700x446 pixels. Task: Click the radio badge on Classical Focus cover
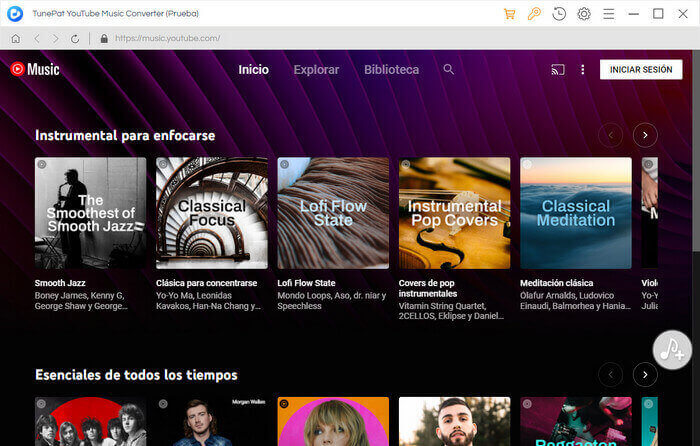point(163,164)
